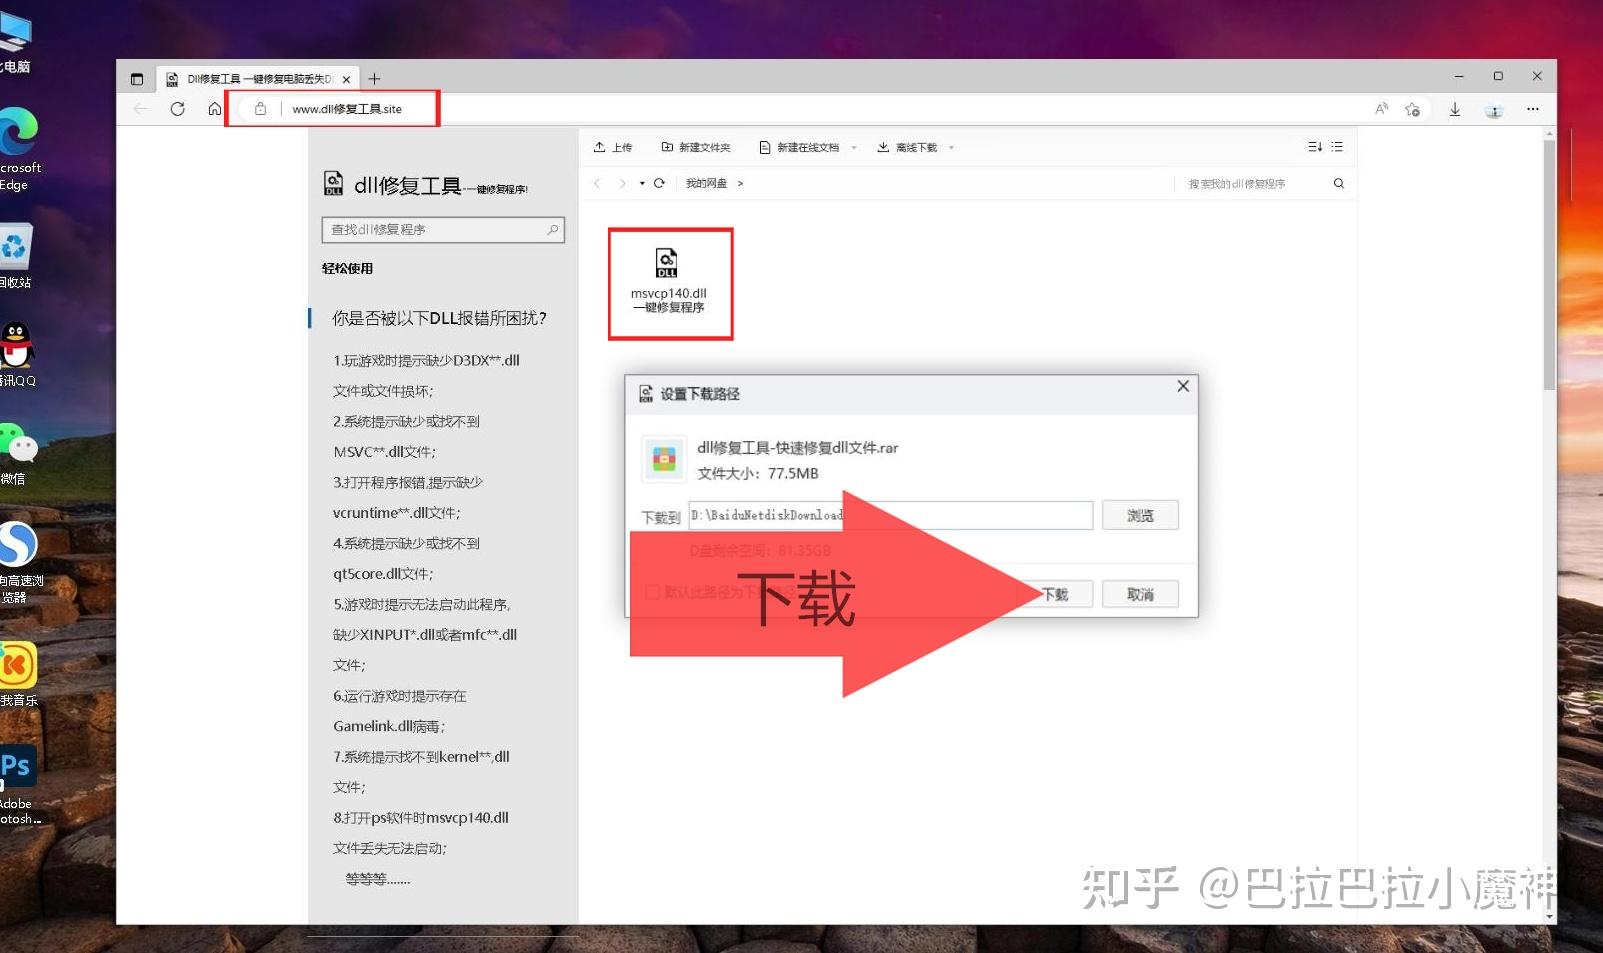Click the 新建在线文档 document button
This screenshot has height=953, width=1603.
[x=799, y=147]
